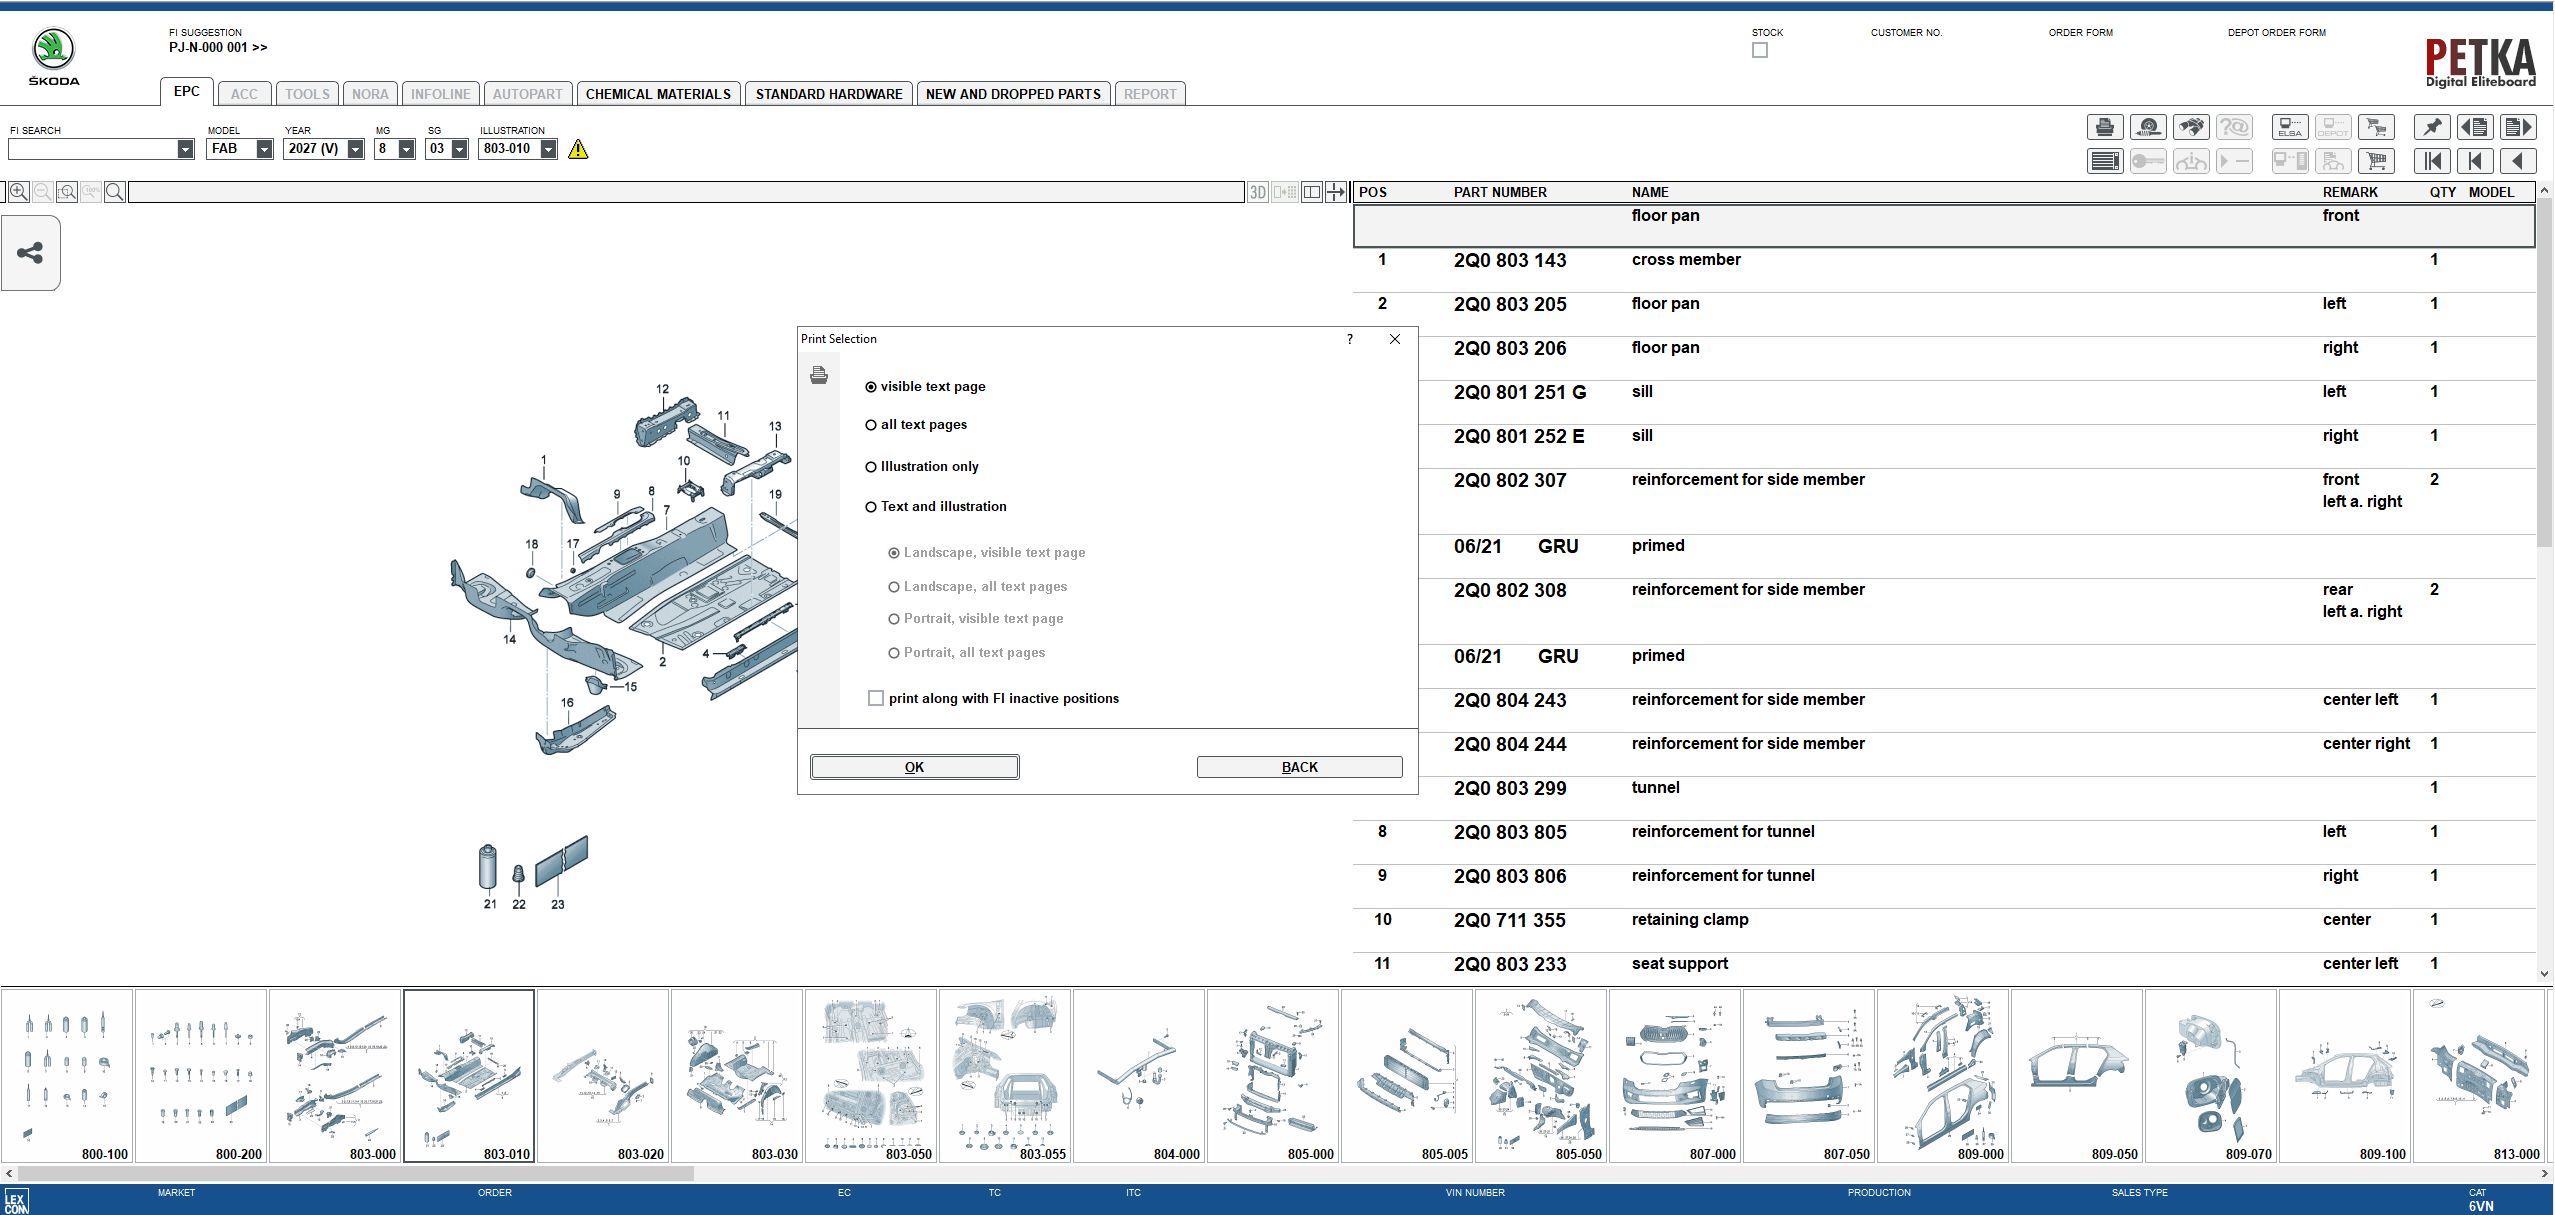This screenshot has height=1215, width=2555.
Task: Open illustration thumbnail 805-000
Action: (x=1273, y=1076)
